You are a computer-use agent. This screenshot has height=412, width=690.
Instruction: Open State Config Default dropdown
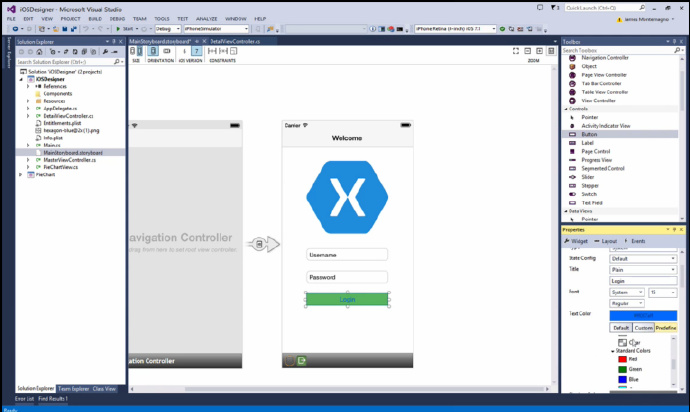[x=643, y=259]
